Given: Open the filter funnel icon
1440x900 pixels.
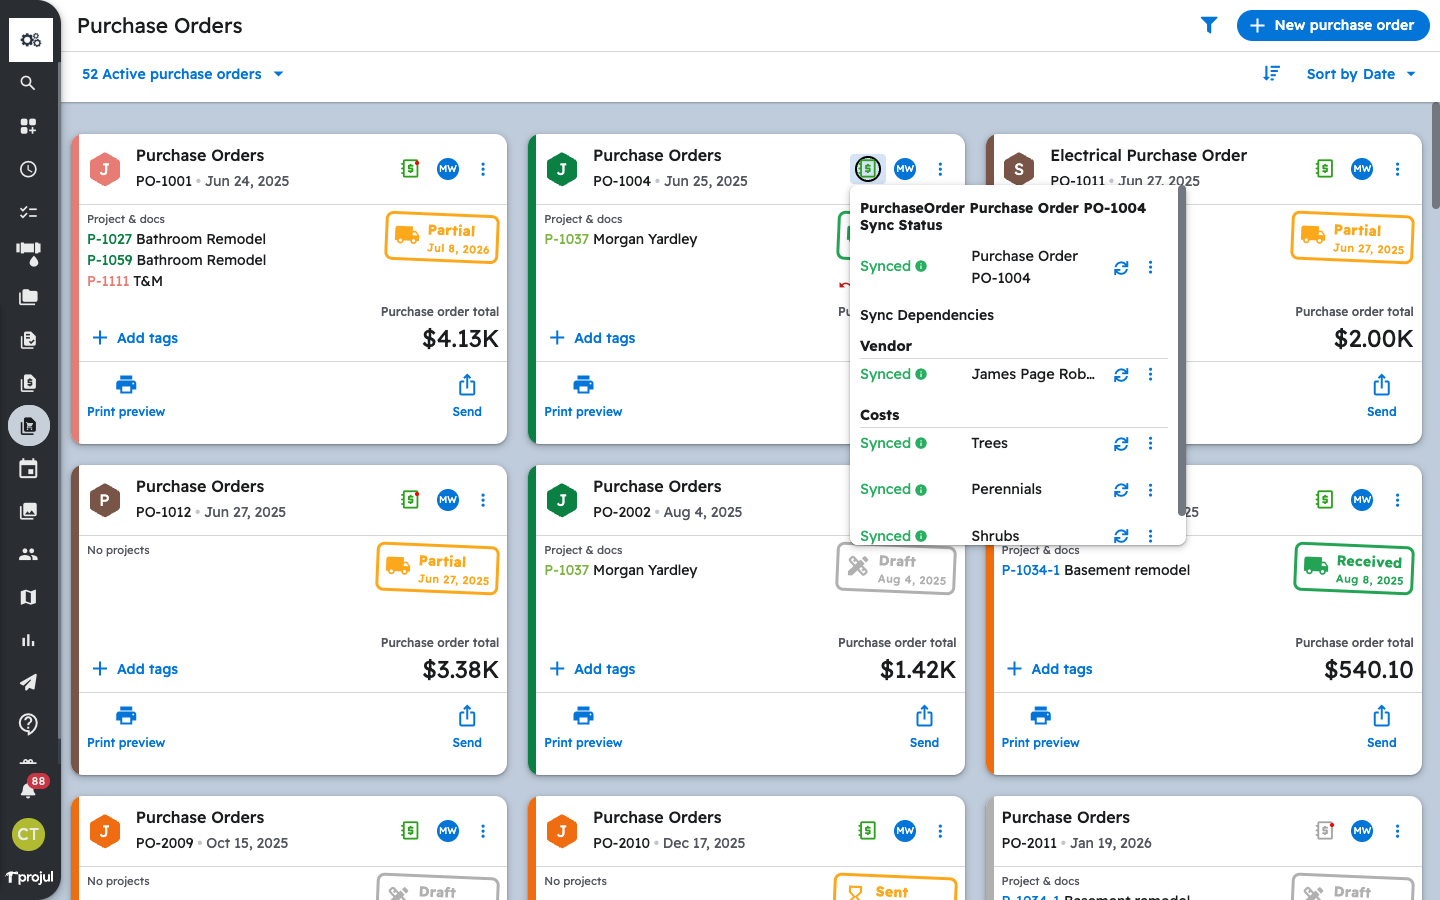Looking at the screenshot, I should 1209,25.
